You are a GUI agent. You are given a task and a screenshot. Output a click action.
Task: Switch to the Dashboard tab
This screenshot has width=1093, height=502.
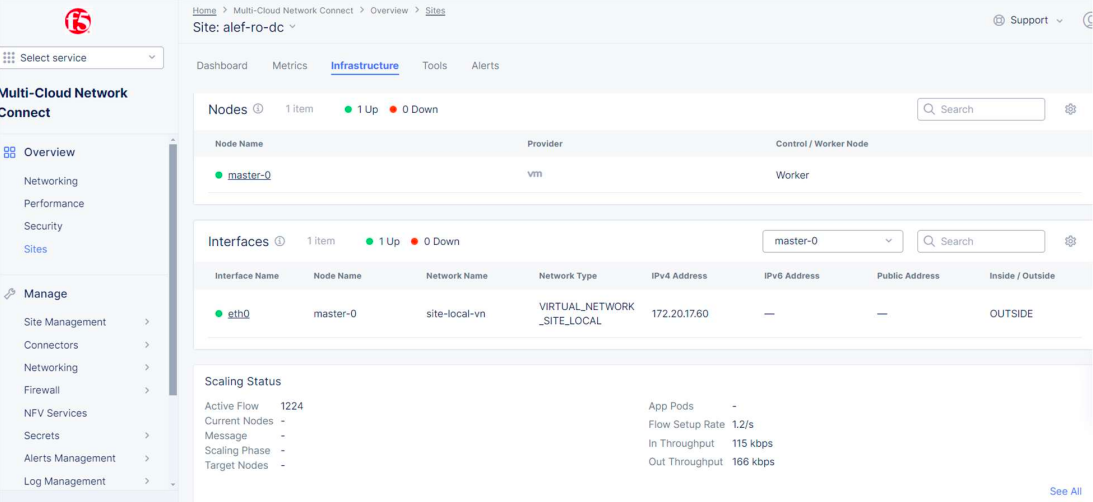222,66
